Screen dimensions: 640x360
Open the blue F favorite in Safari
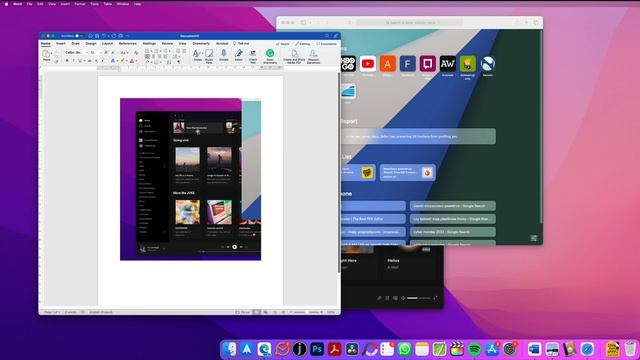point(407,64)
